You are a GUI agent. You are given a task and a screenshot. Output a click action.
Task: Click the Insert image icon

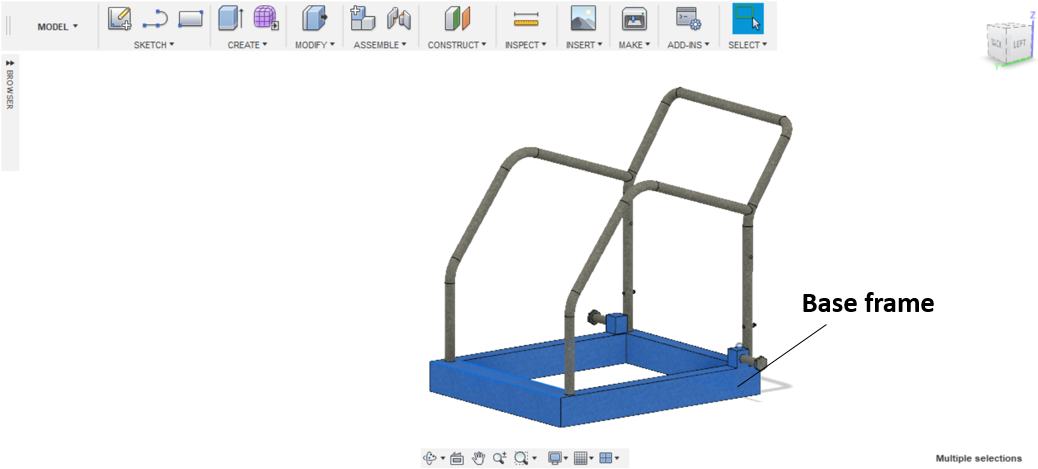[x=584, y=19]
